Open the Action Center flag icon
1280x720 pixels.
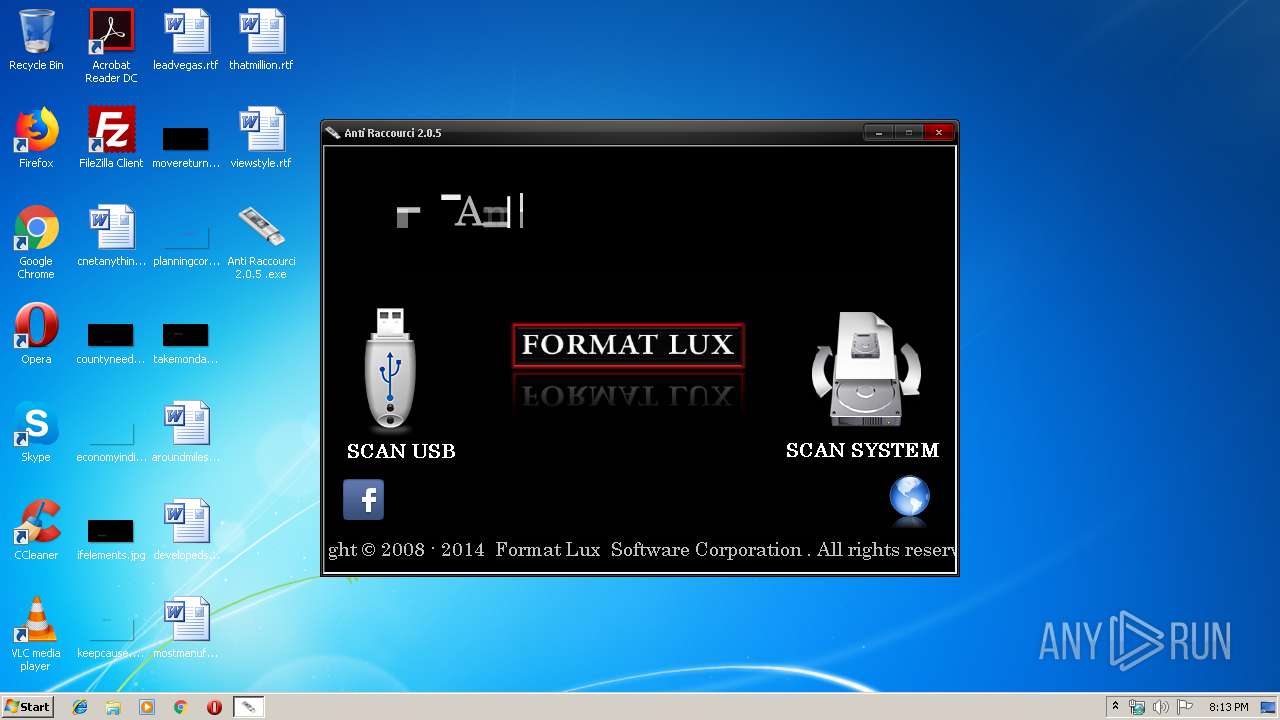1184,707
